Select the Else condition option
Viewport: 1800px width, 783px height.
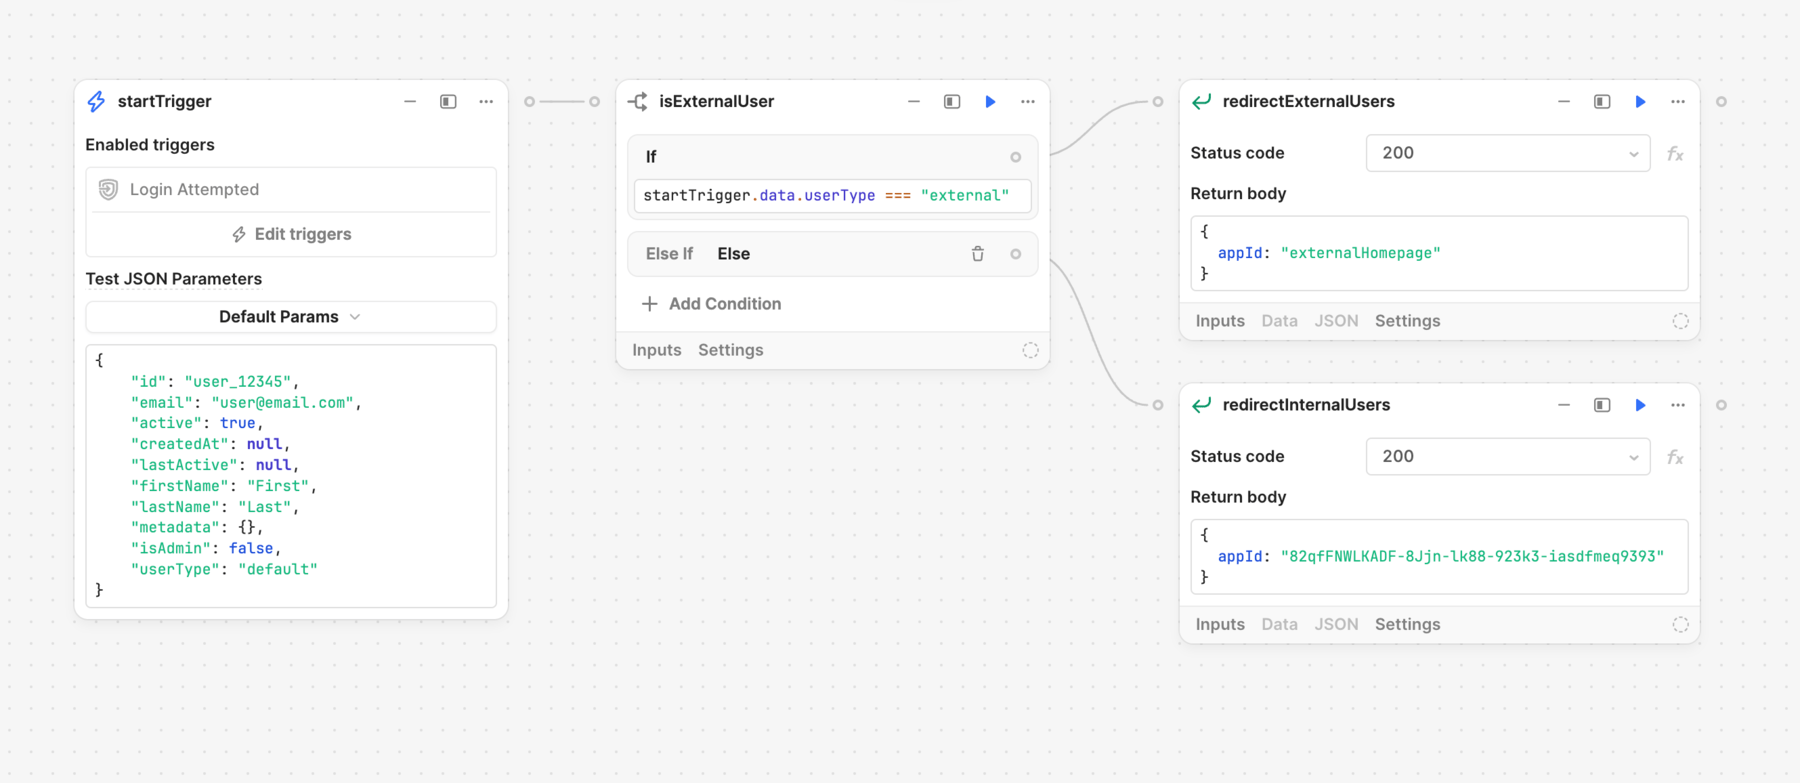point(733,254)
